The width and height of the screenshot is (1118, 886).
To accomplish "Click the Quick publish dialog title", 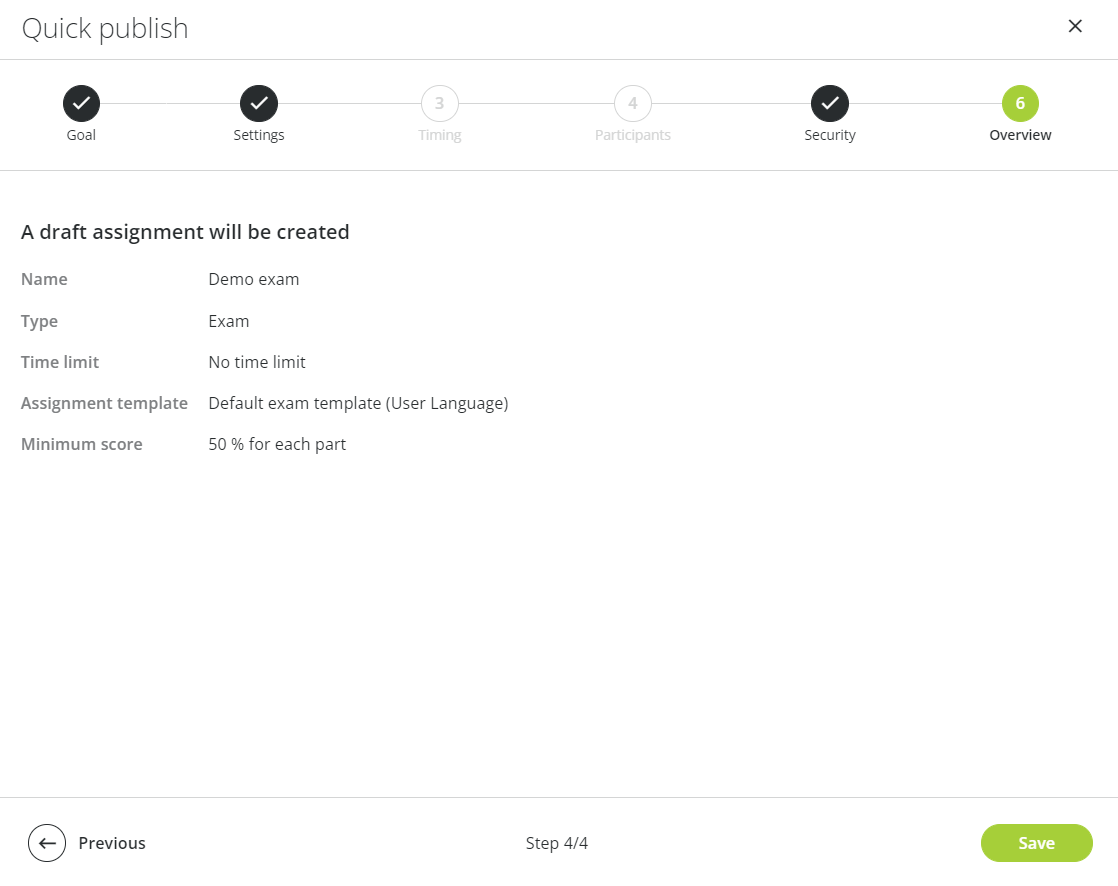I will (x=104, y=28).
